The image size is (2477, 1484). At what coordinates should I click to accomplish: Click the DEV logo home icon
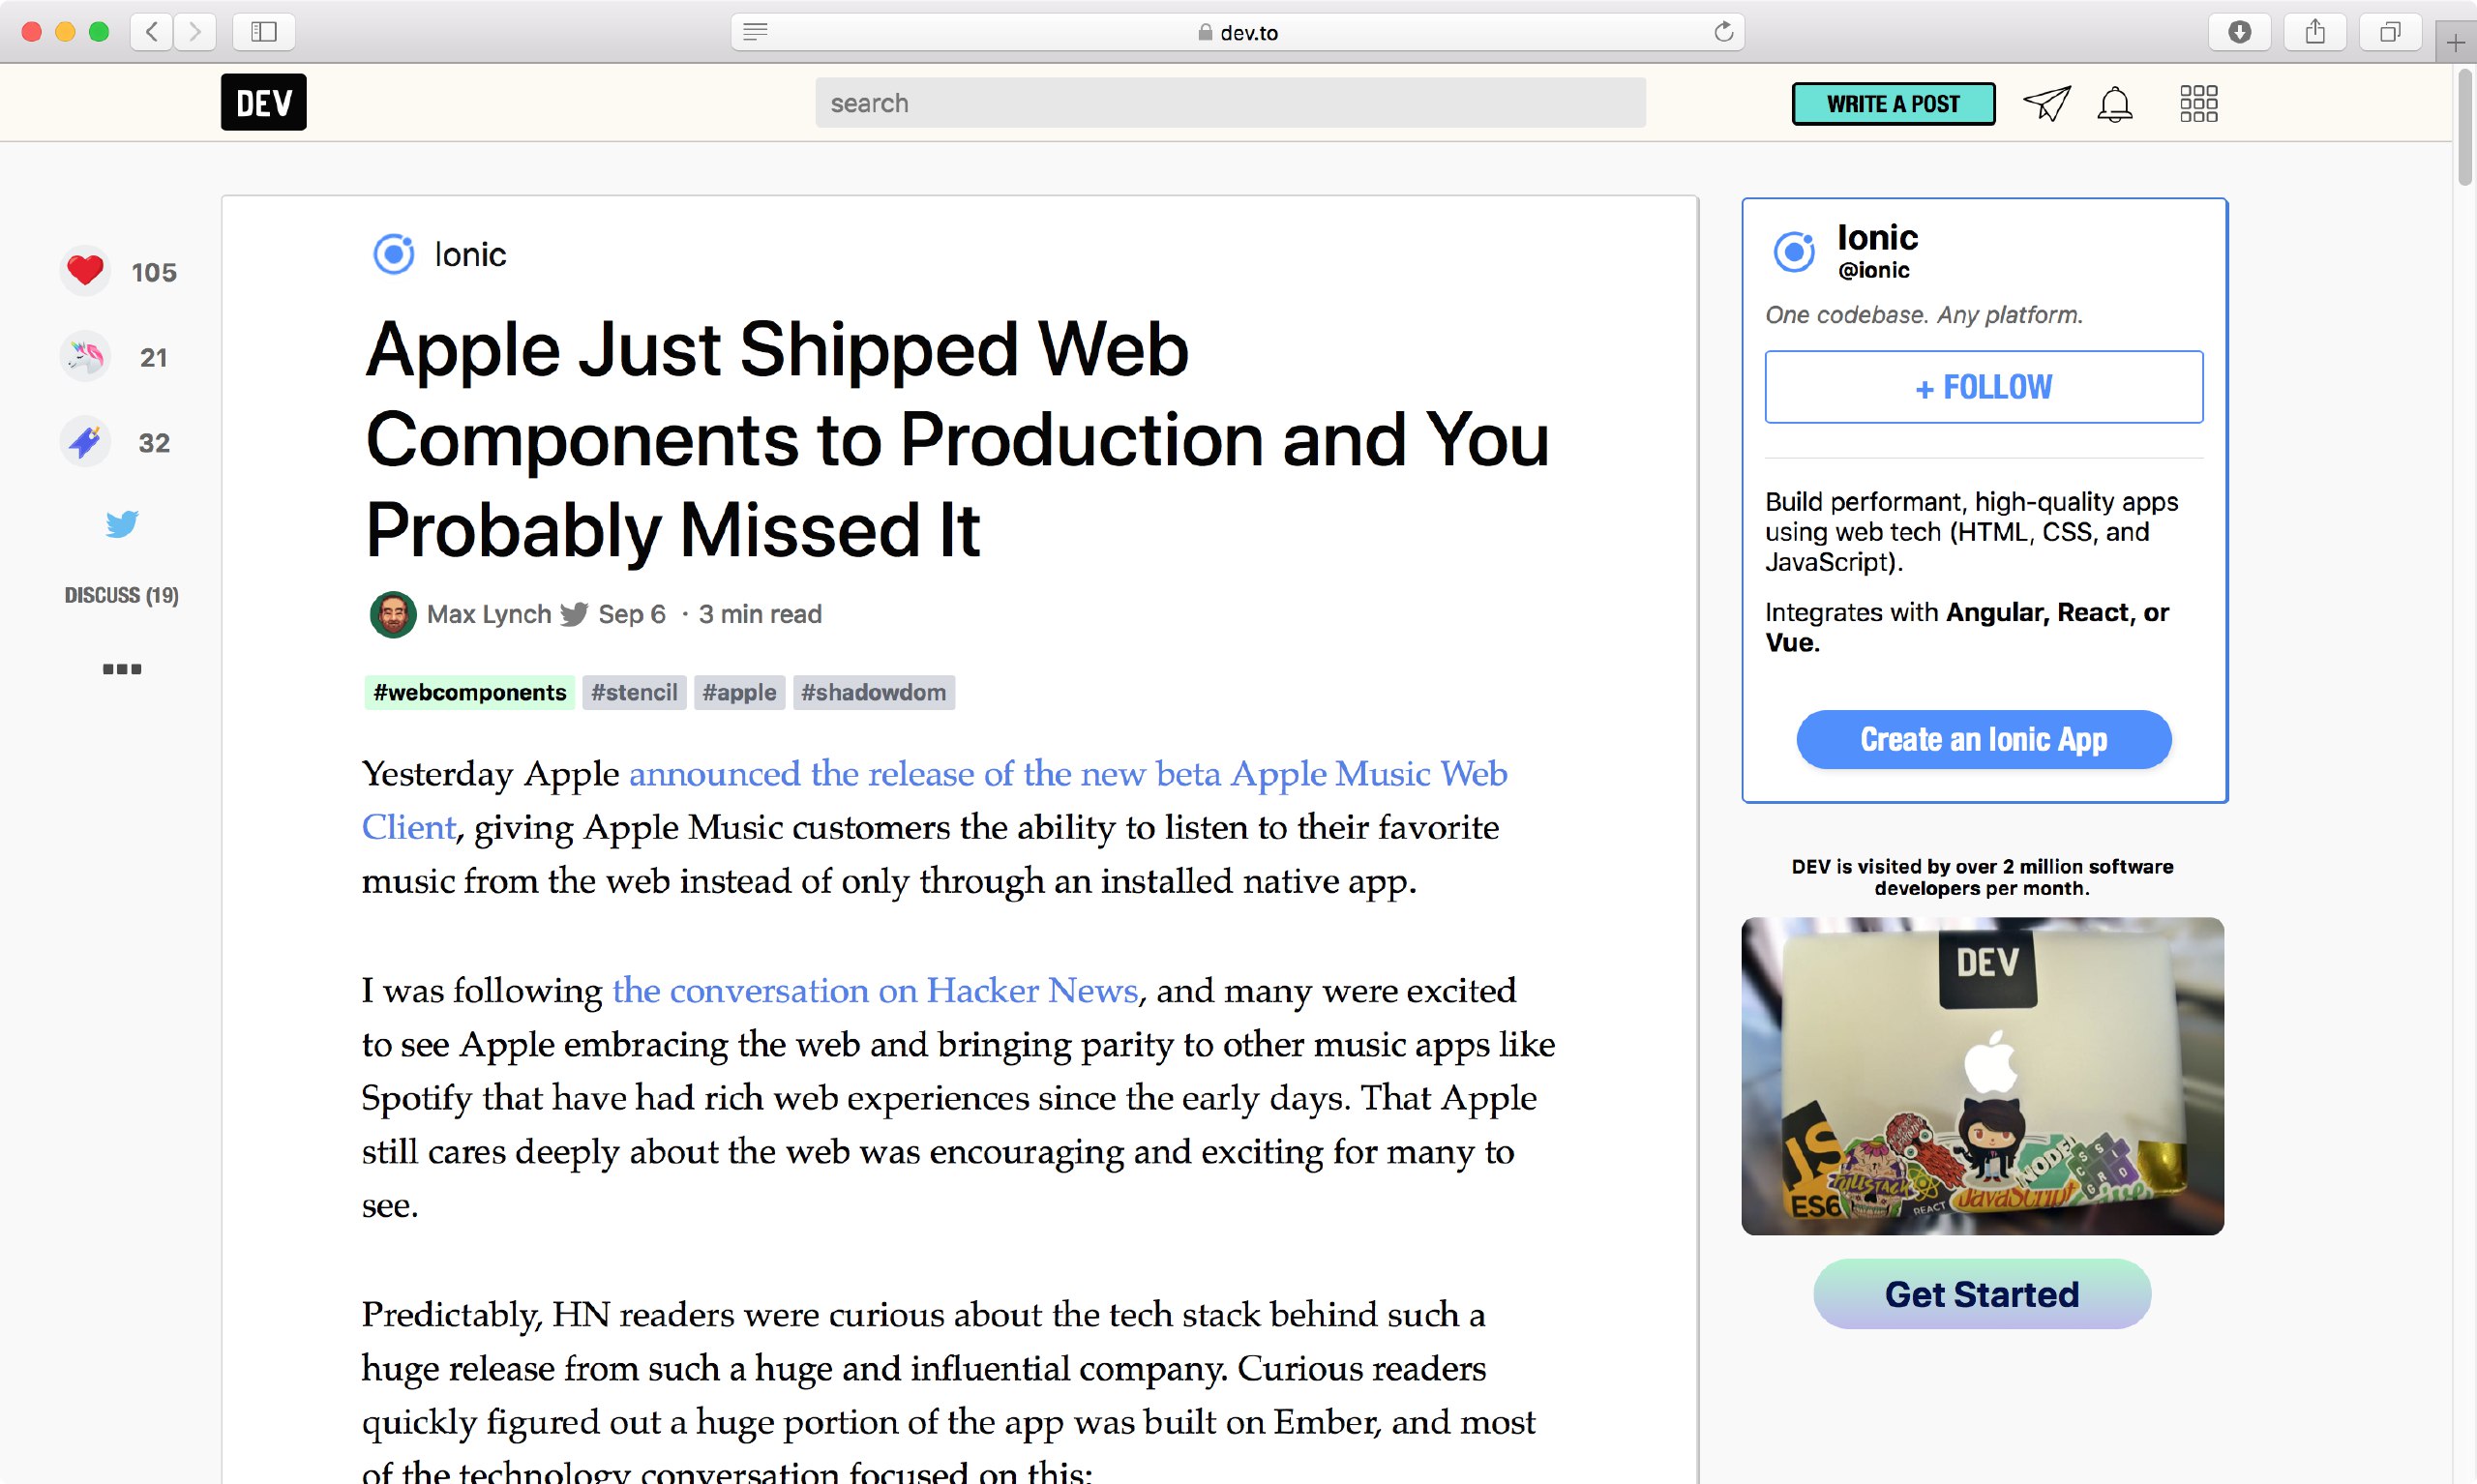tap(263, 102)
